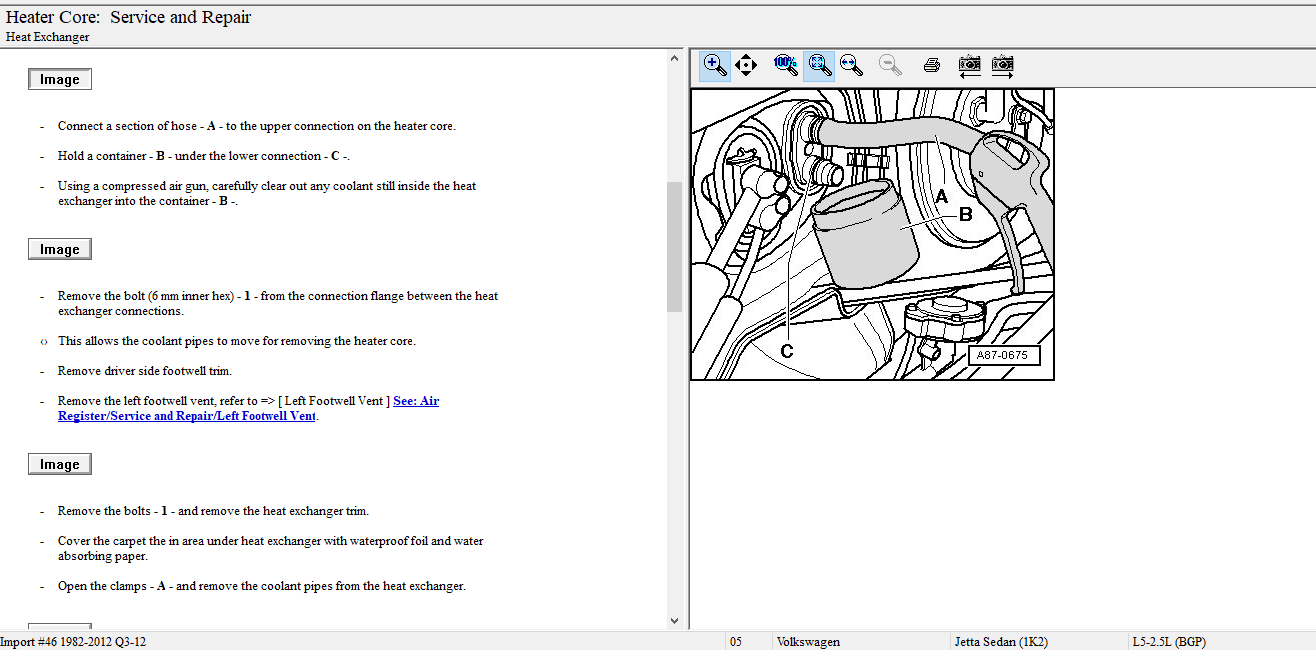Open the Image button above heat exchanger trim step

[x=60, y=464]
